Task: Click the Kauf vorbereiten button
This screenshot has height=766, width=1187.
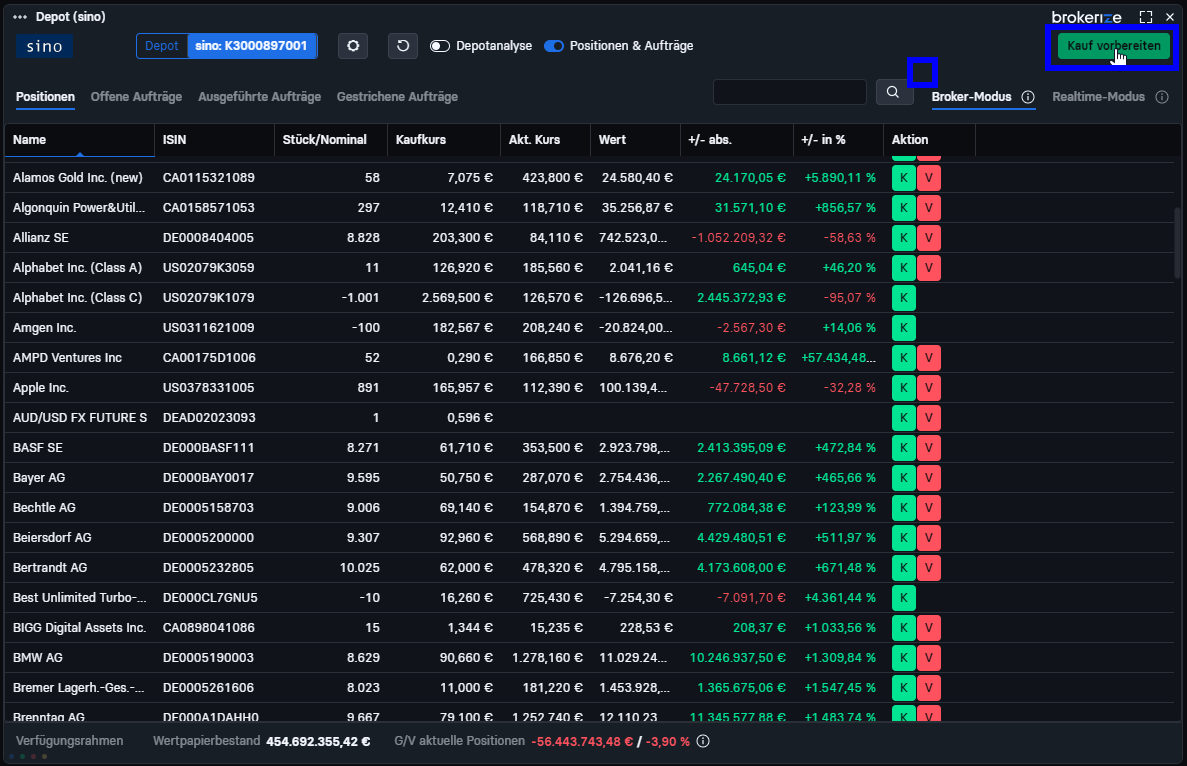Action: tap(1114, 46)
